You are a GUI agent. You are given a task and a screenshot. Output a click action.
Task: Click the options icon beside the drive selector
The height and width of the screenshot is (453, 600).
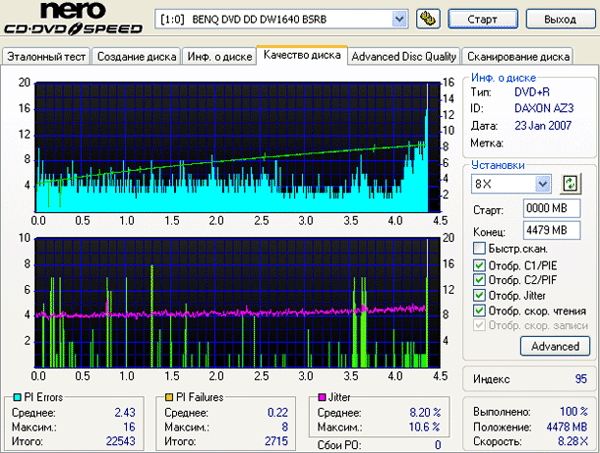click(x=425, y=19)
